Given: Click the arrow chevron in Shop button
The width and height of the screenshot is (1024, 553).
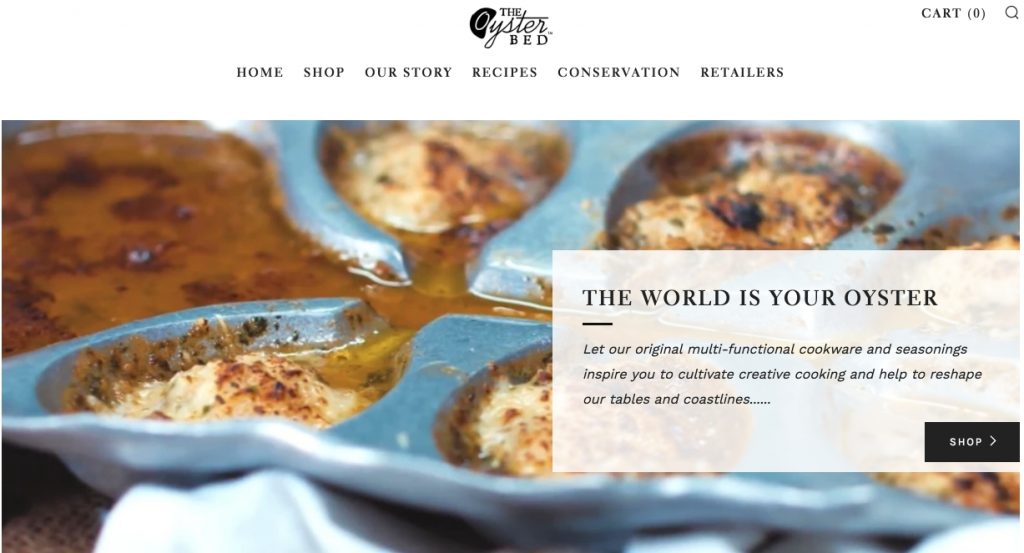Looking at the screenshot, I should pyautogui.click(x=993, y=441).
